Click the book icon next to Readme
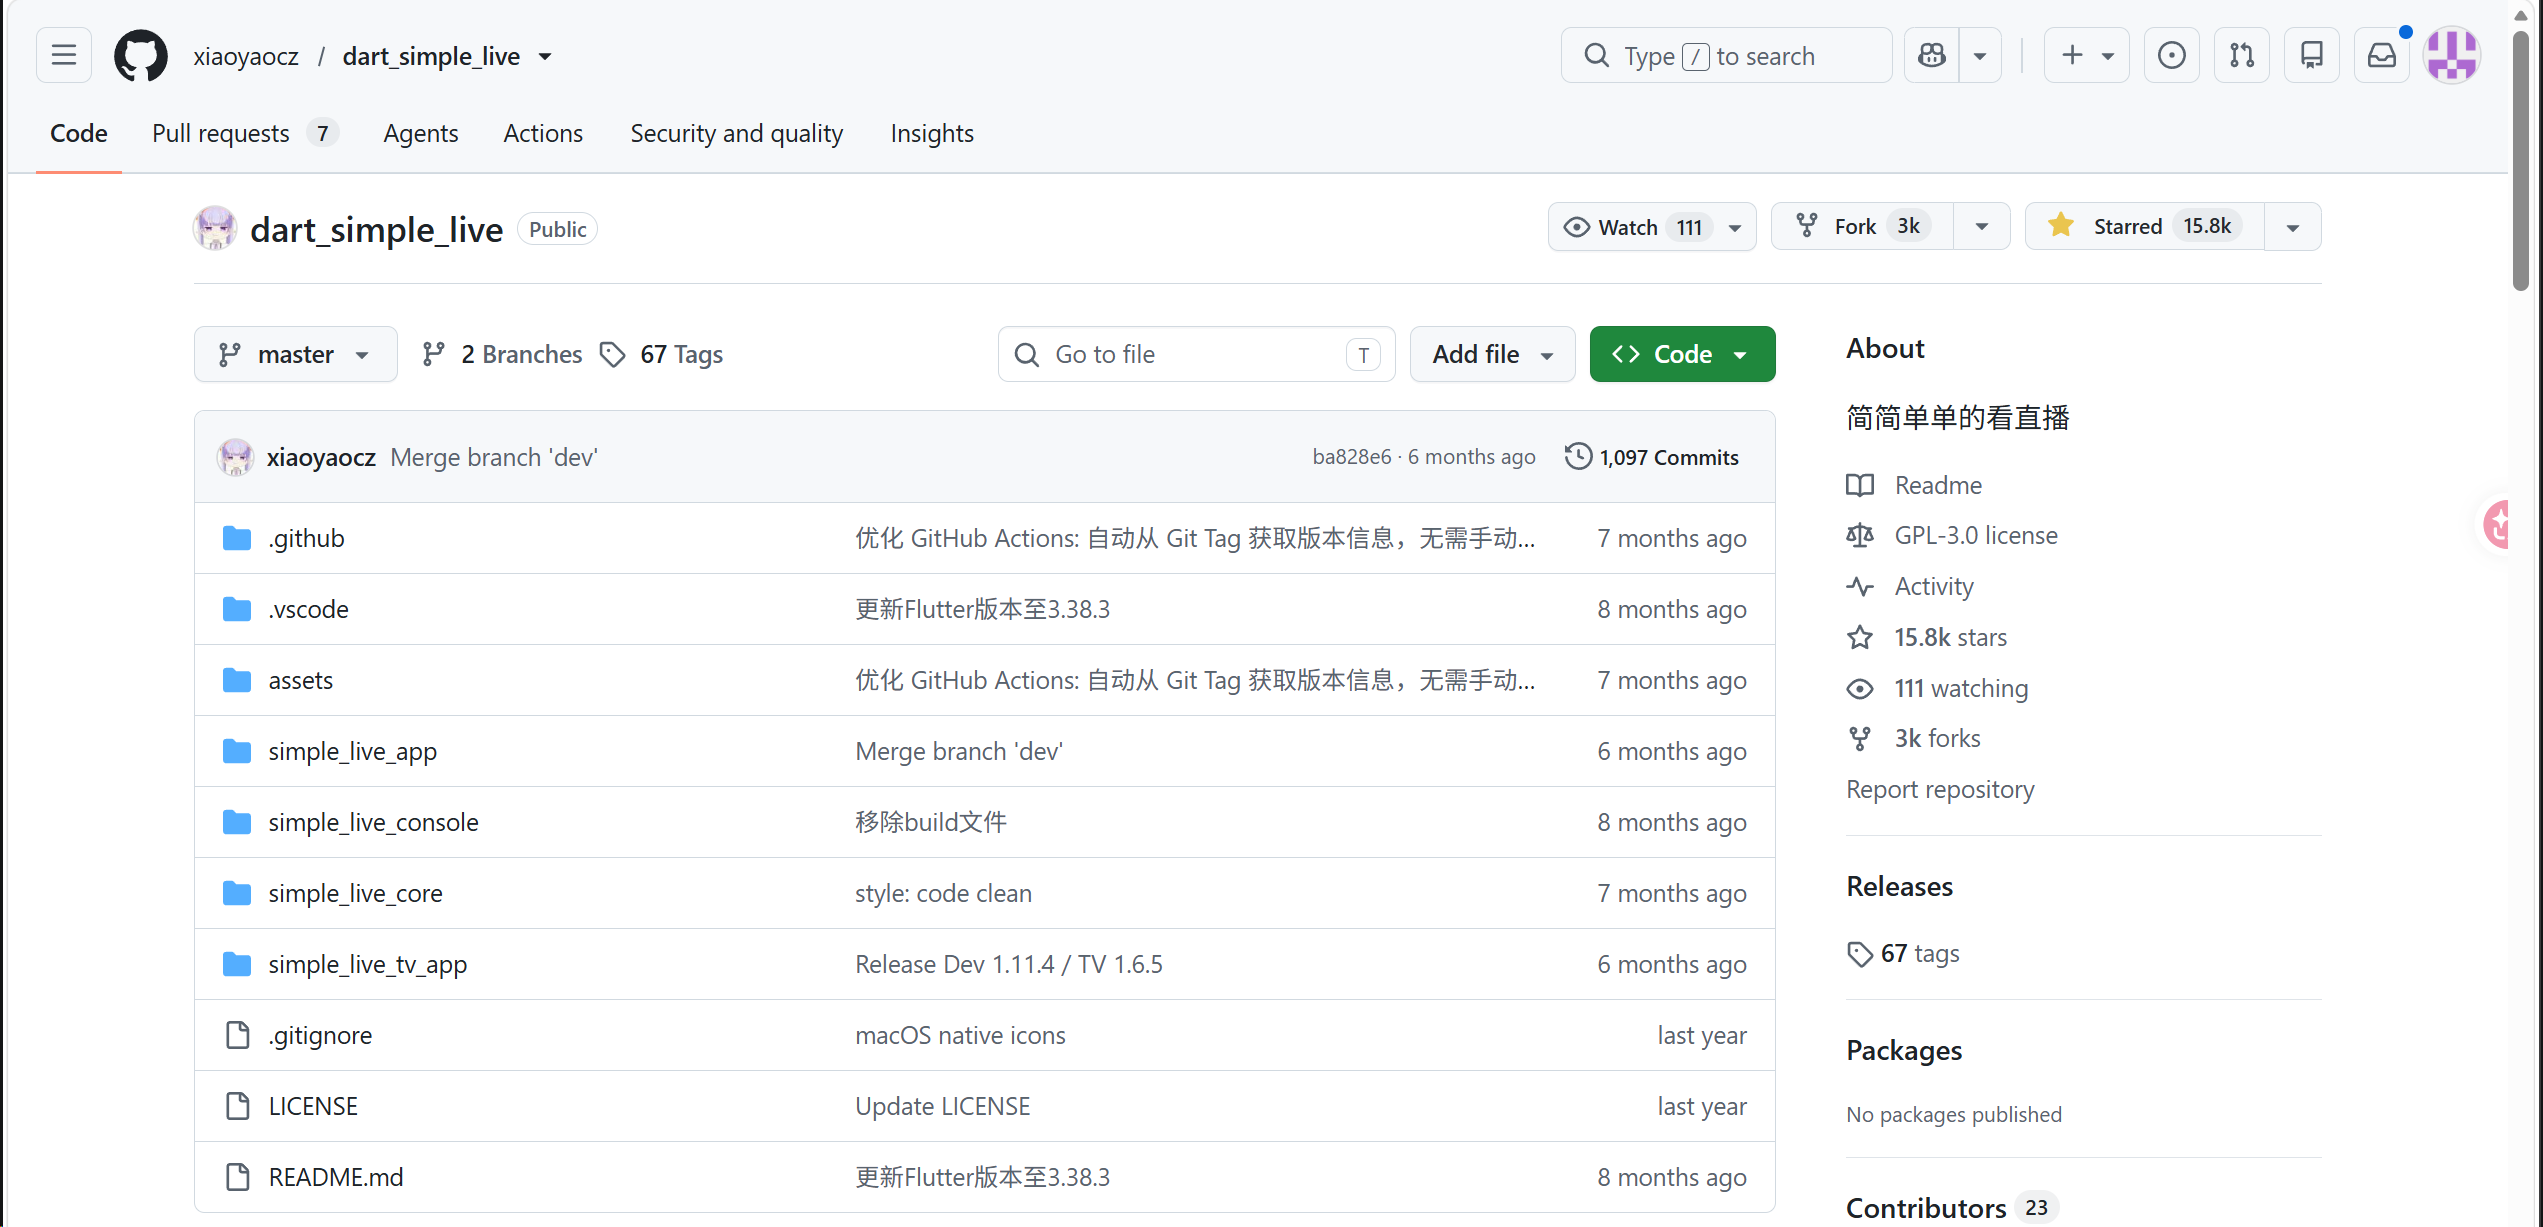This screenshot has width=2543, height=1227. [x=1860, y=485]
